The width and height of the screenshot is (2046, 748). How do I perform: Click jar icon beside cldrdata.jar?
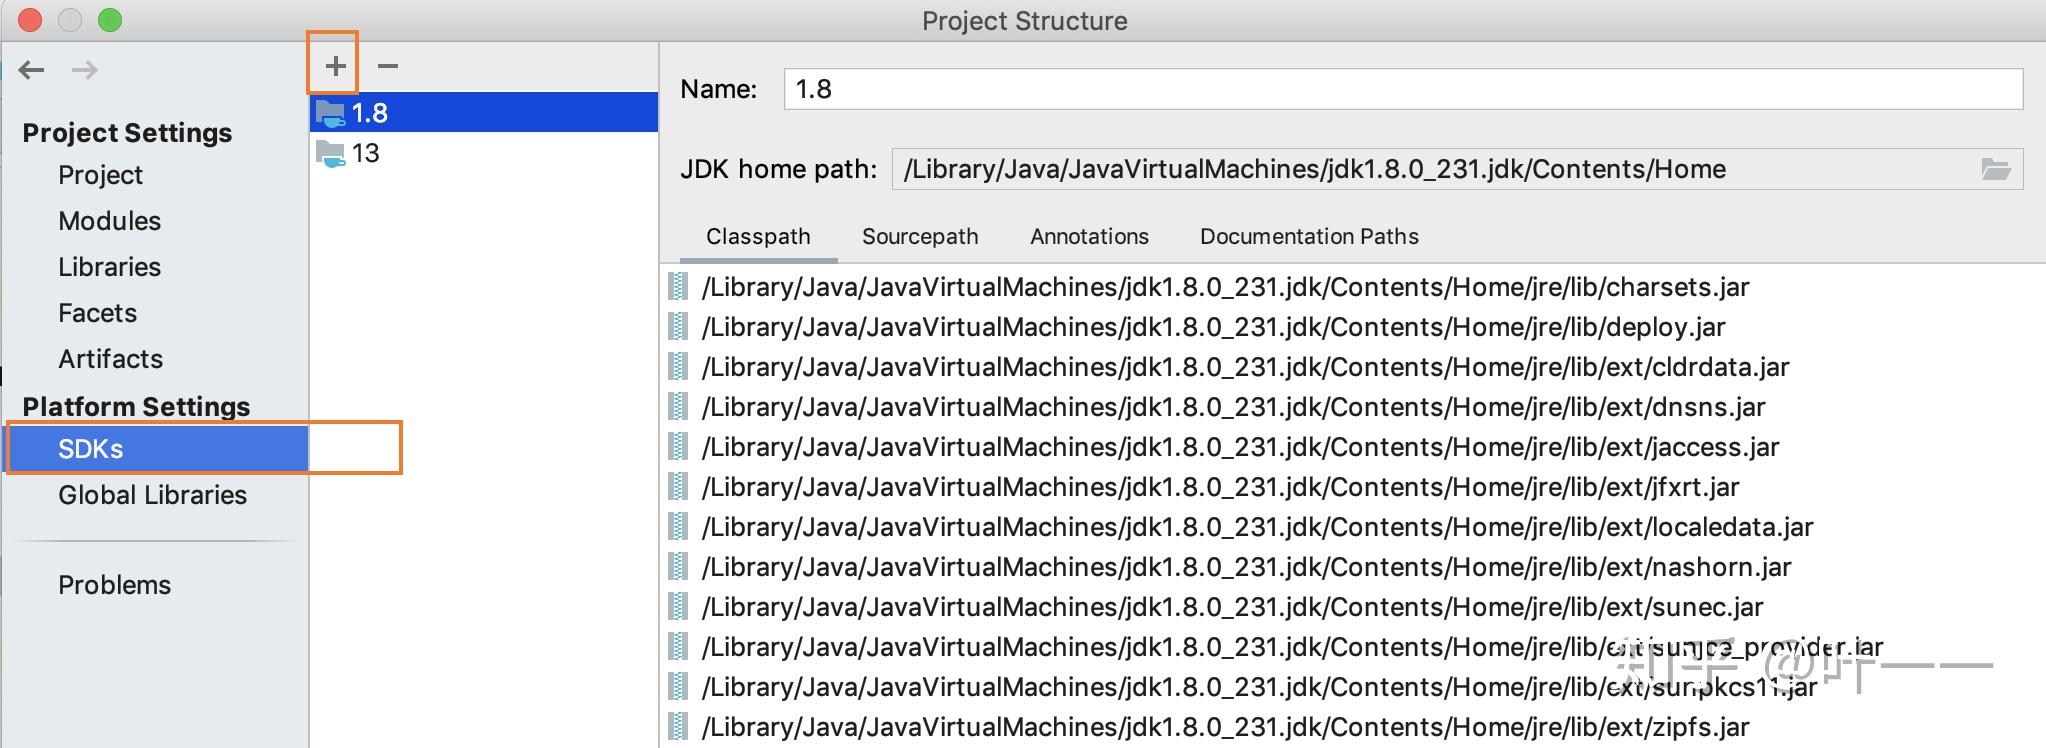coord(678,367)
